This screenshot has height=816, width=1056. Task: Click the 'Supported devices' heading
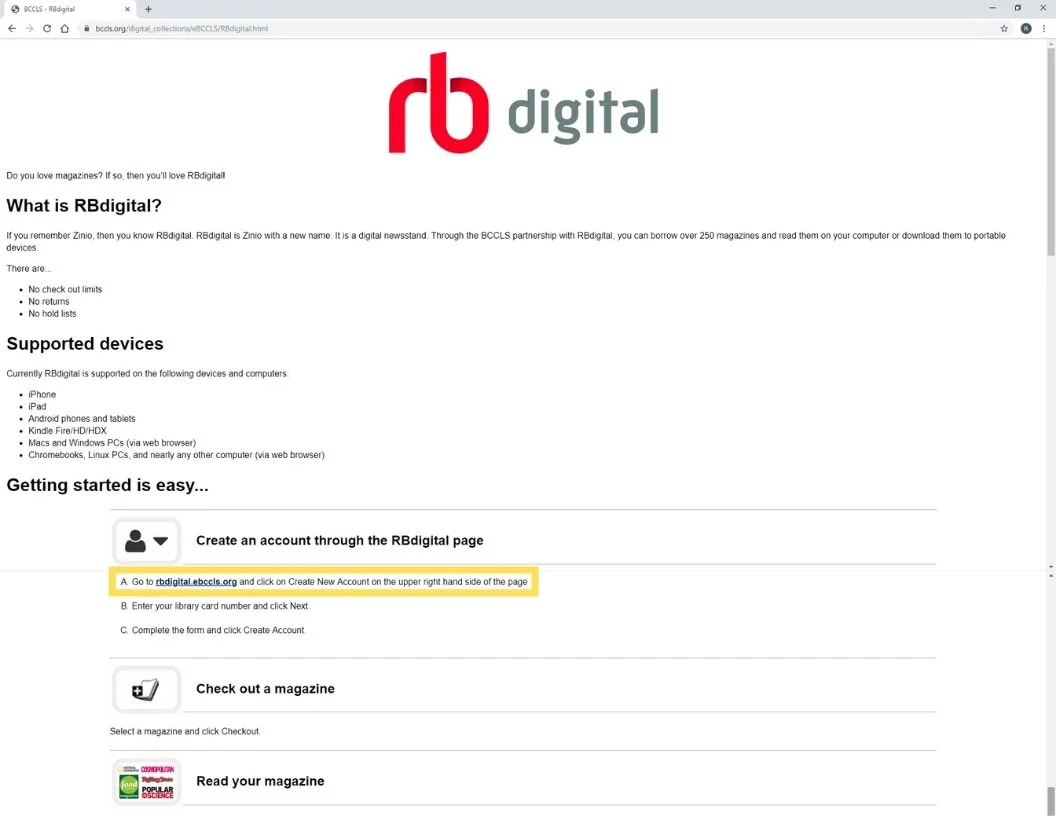coord(85,343)
